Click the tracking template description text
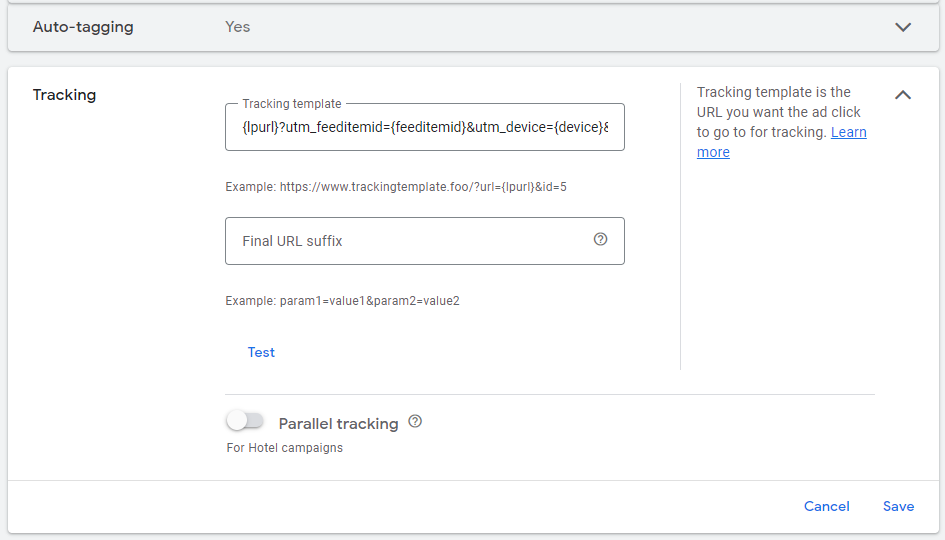The width and height of the screenshot is (945, 540). point(778,112)
